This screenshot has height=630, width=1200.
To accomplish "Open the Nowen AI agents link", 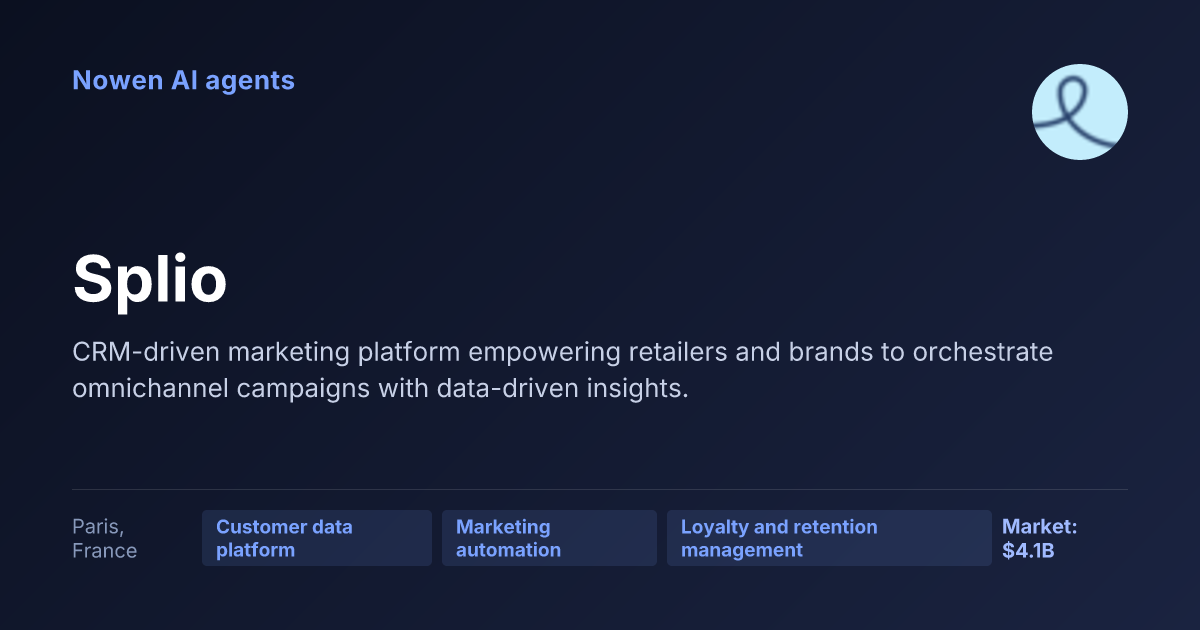I will (183, 80).
